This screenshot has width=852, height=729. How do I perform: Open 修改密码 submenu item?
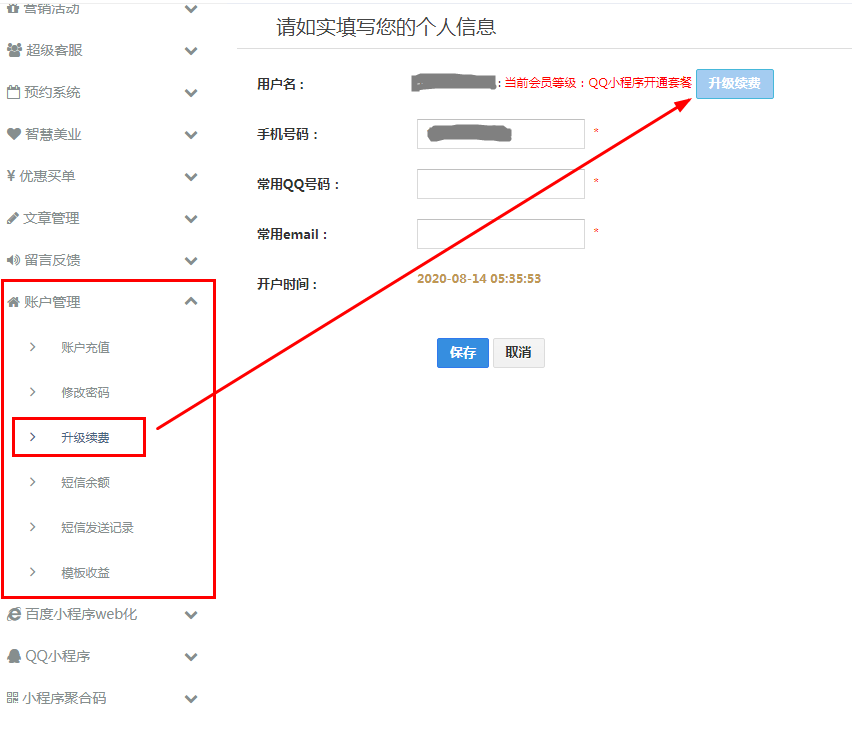(x=85, y=393)
